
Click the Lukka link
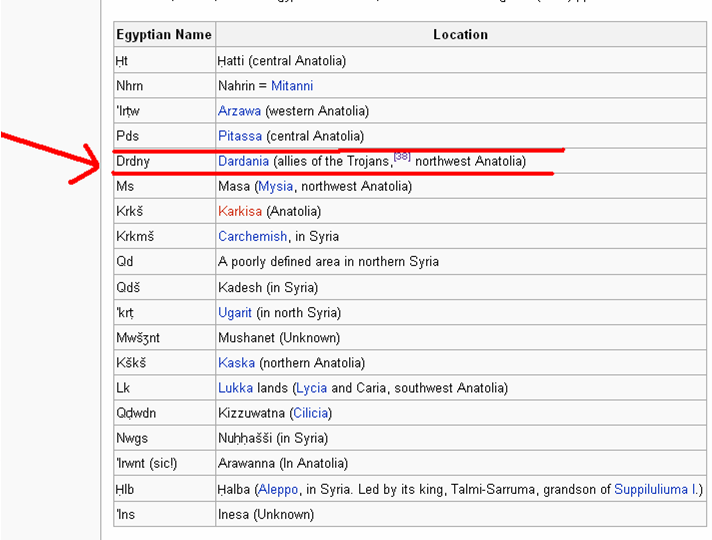[235, 388]
